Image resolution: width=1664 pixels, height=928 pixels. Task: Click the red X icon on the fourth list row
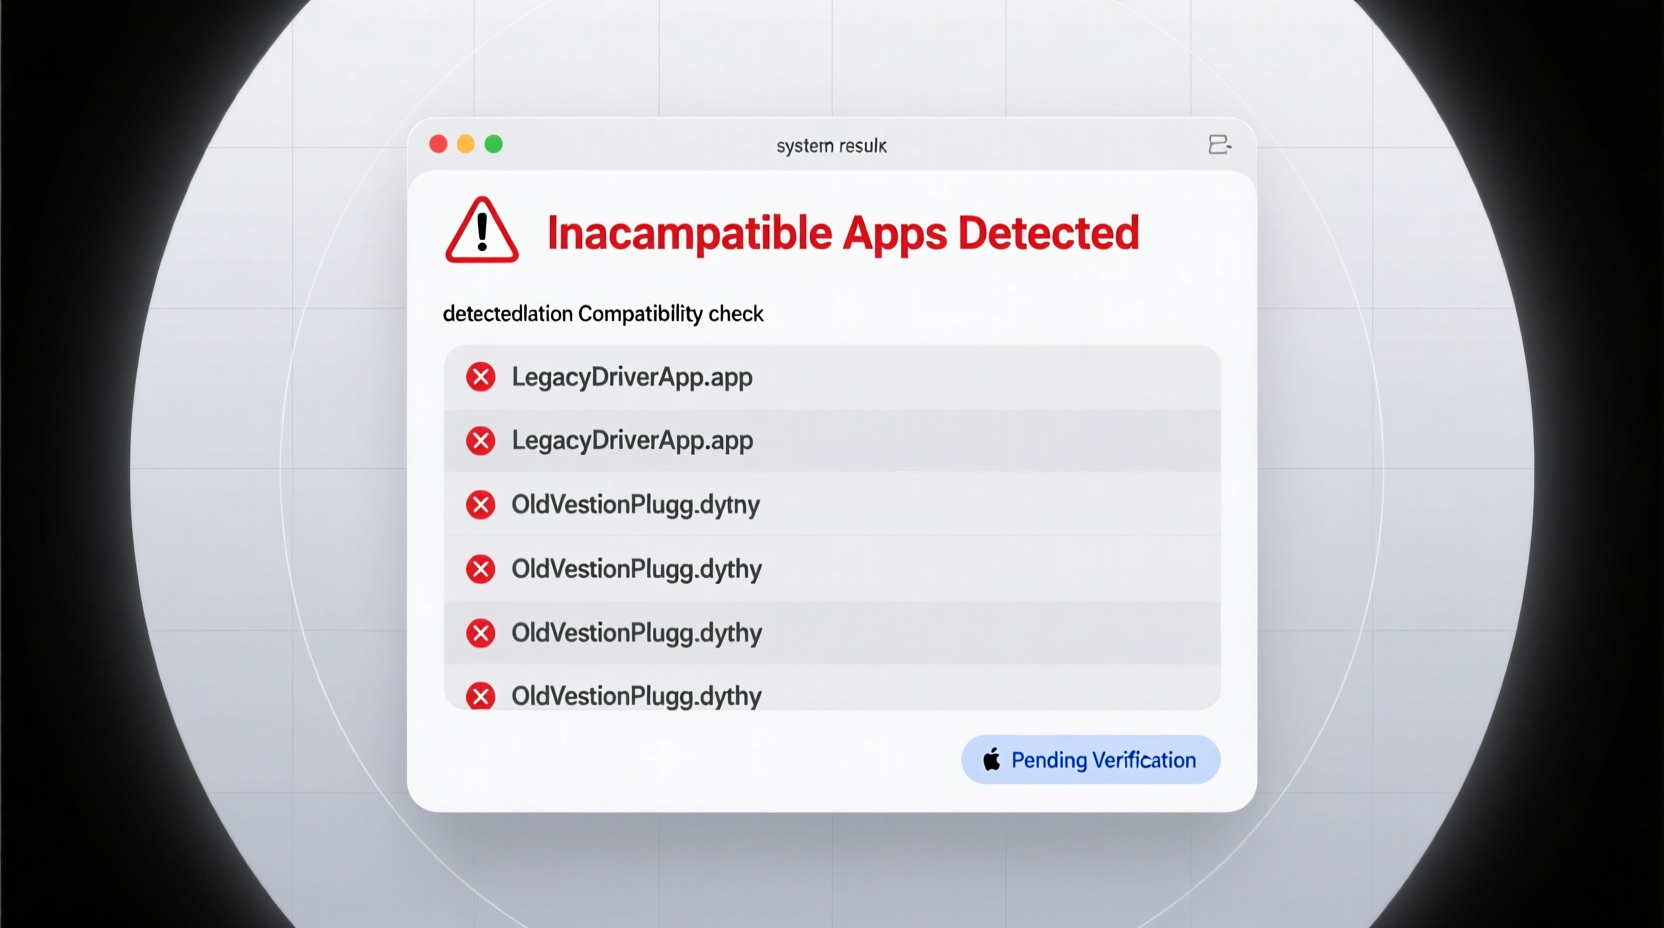tap(481, 569)
